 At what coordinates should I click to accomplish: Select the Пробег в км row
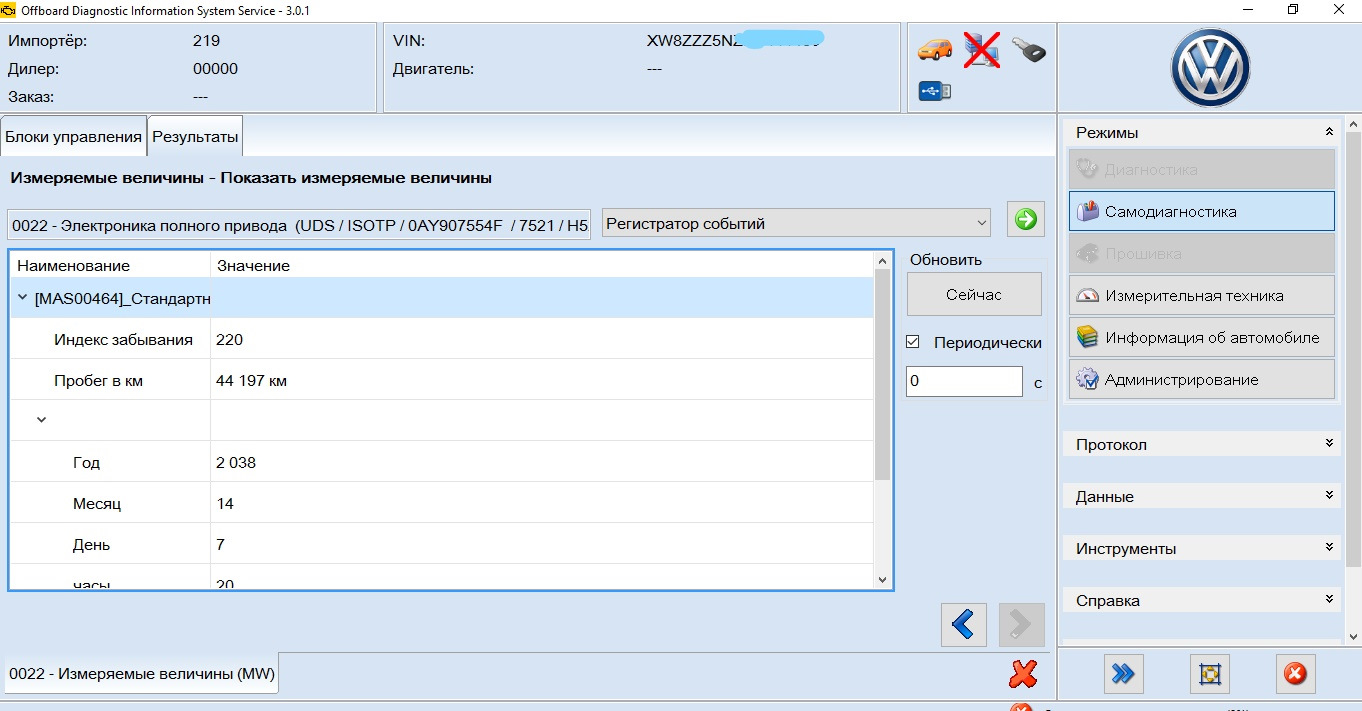click(x=441, y=380)
